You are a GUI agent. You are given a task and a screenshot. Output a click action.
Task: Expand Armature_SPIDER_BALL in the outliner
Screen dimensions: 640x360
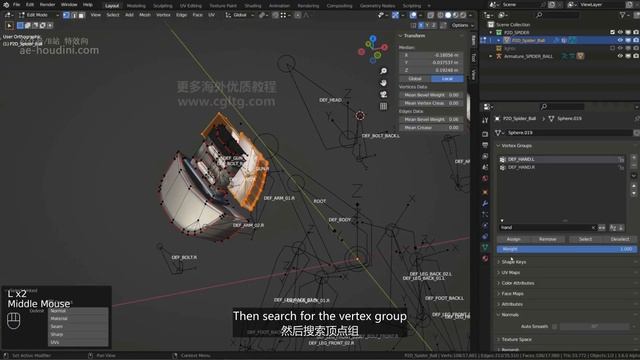491,56
